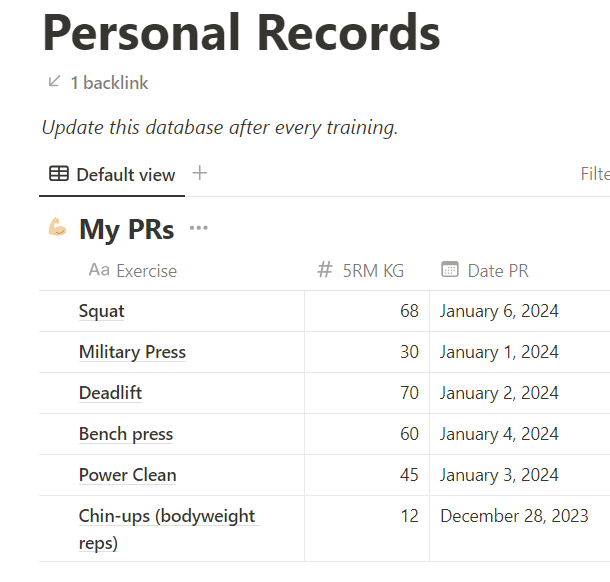
Task: Open the Filter option
Action: [595, 174]
